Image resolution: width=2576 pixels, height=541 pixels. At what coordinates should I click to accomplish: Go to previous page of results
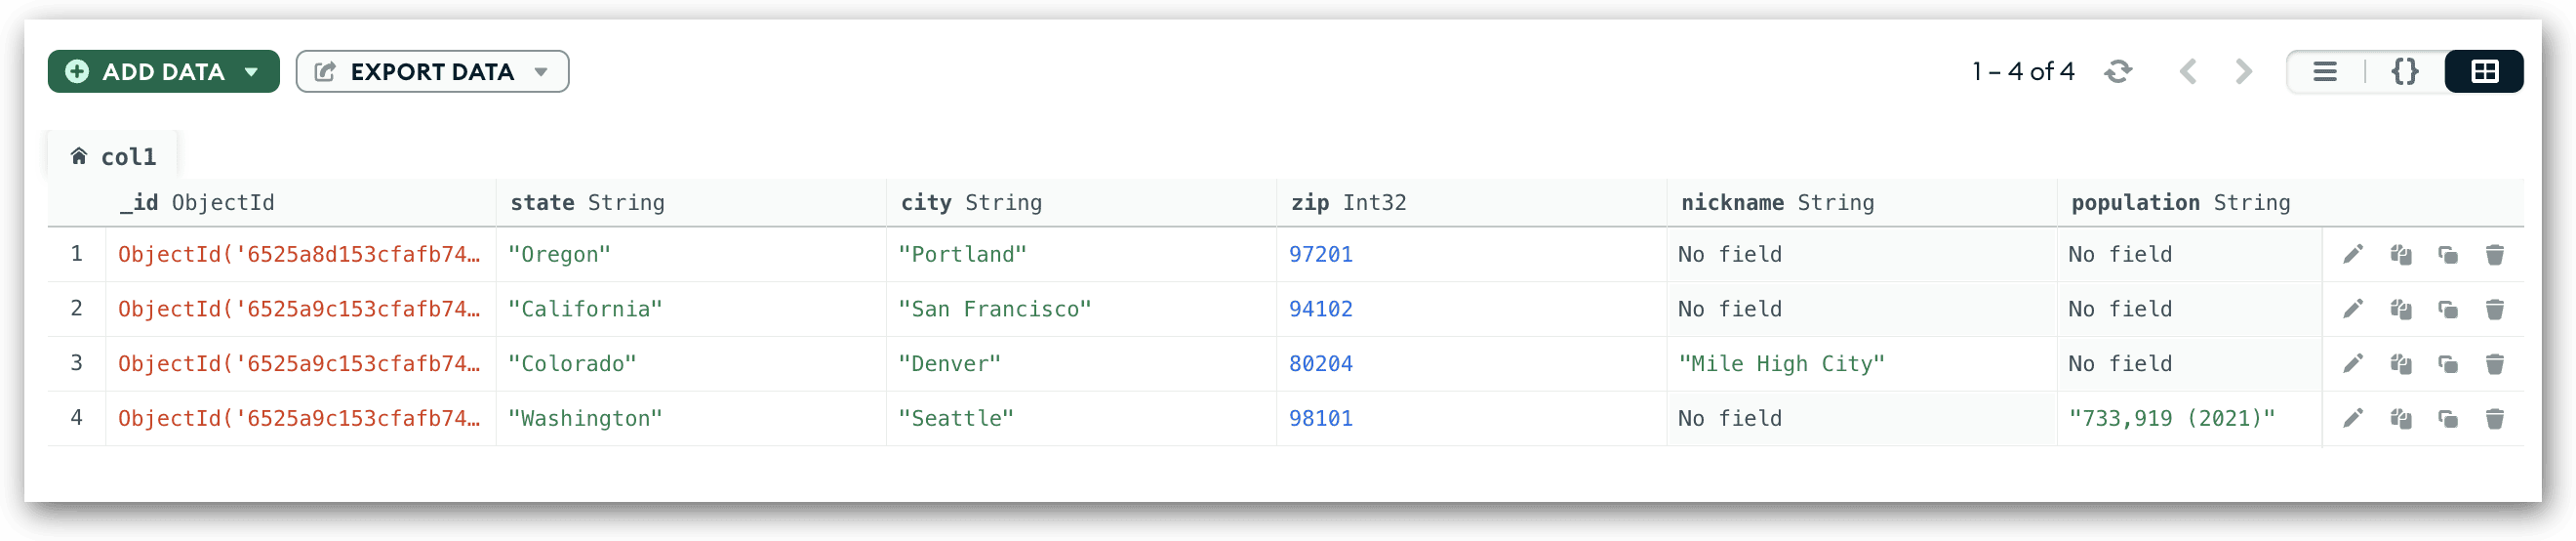(2188, 71)
